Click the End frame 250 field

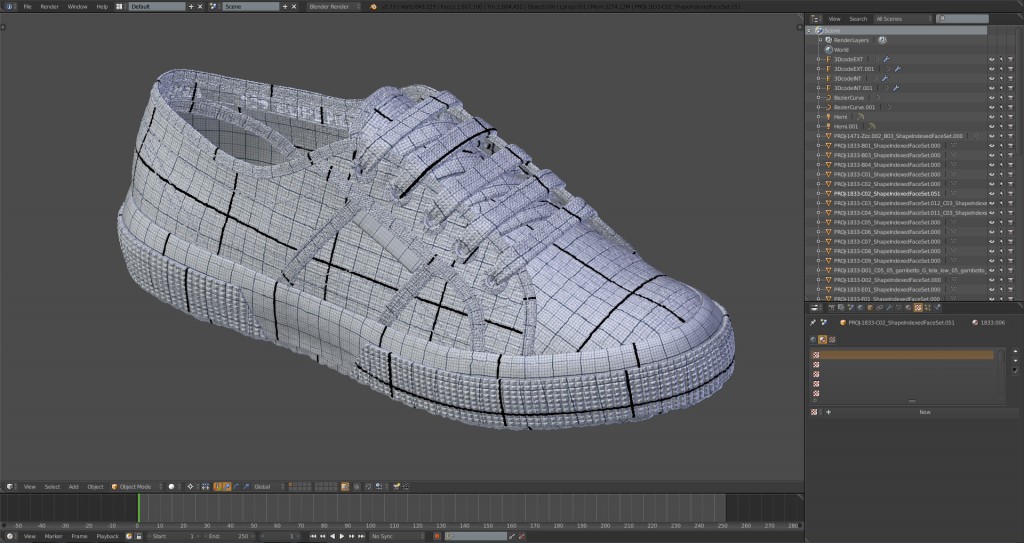coord(230,536)
